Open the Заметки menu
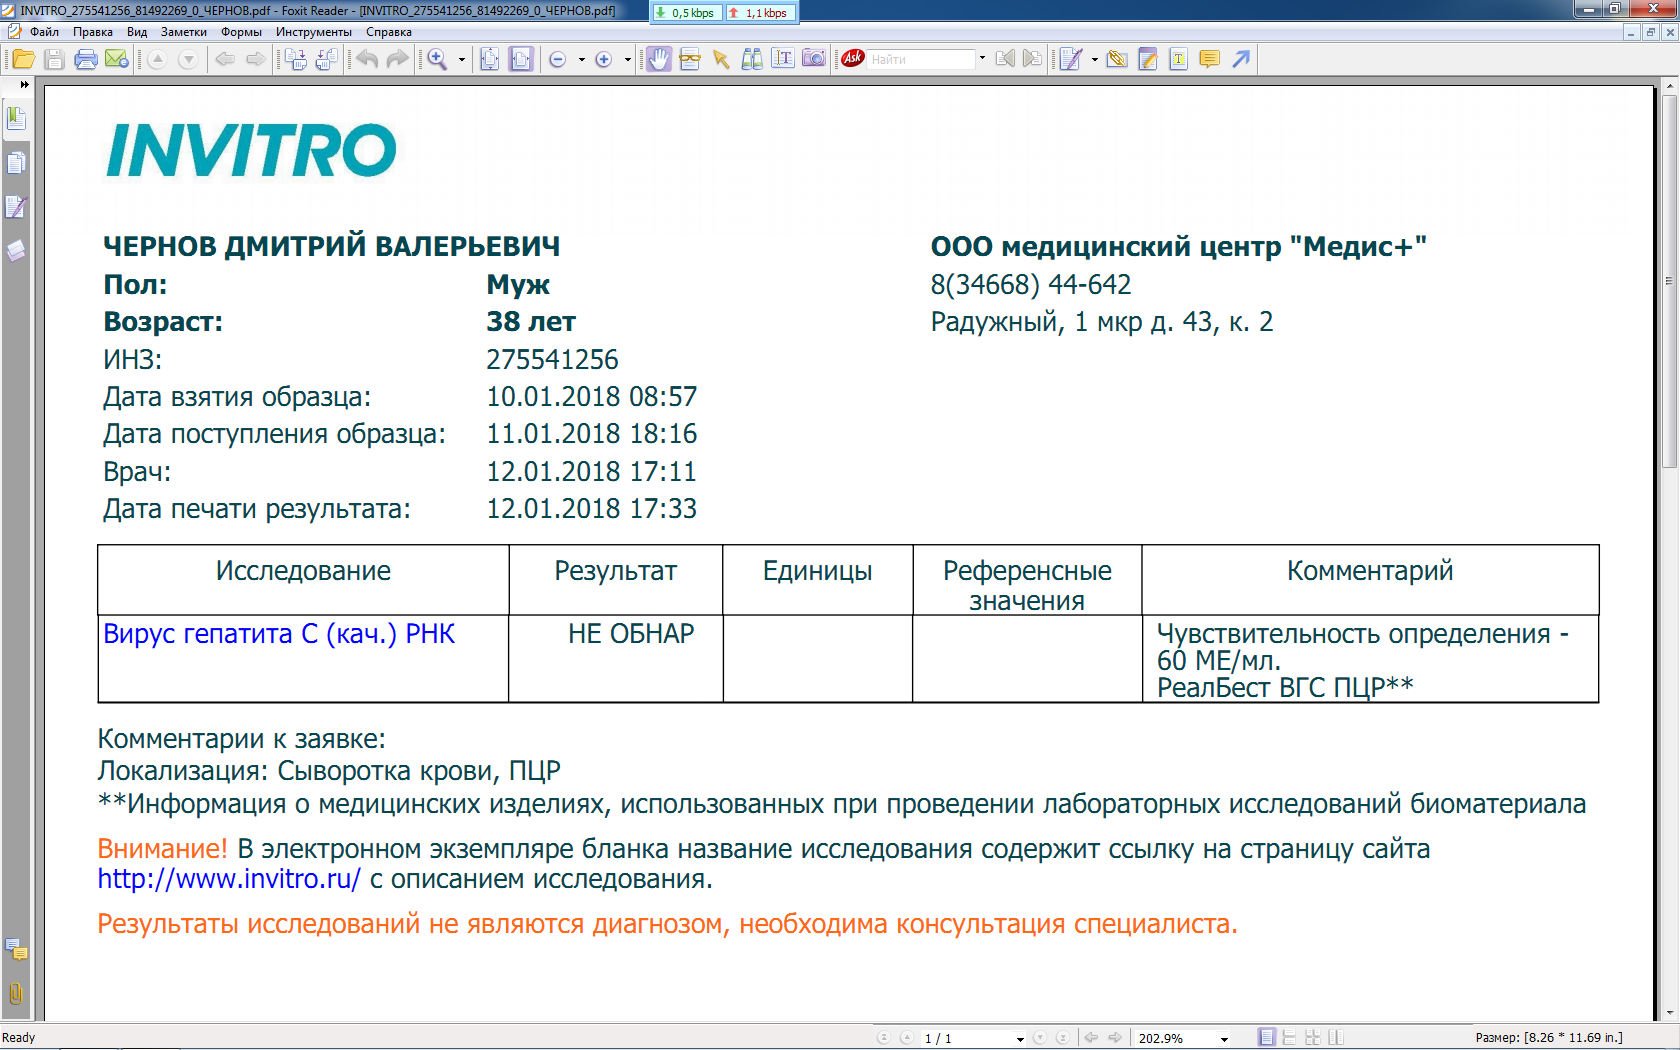 pyautogui.click(x=184, y=32)
